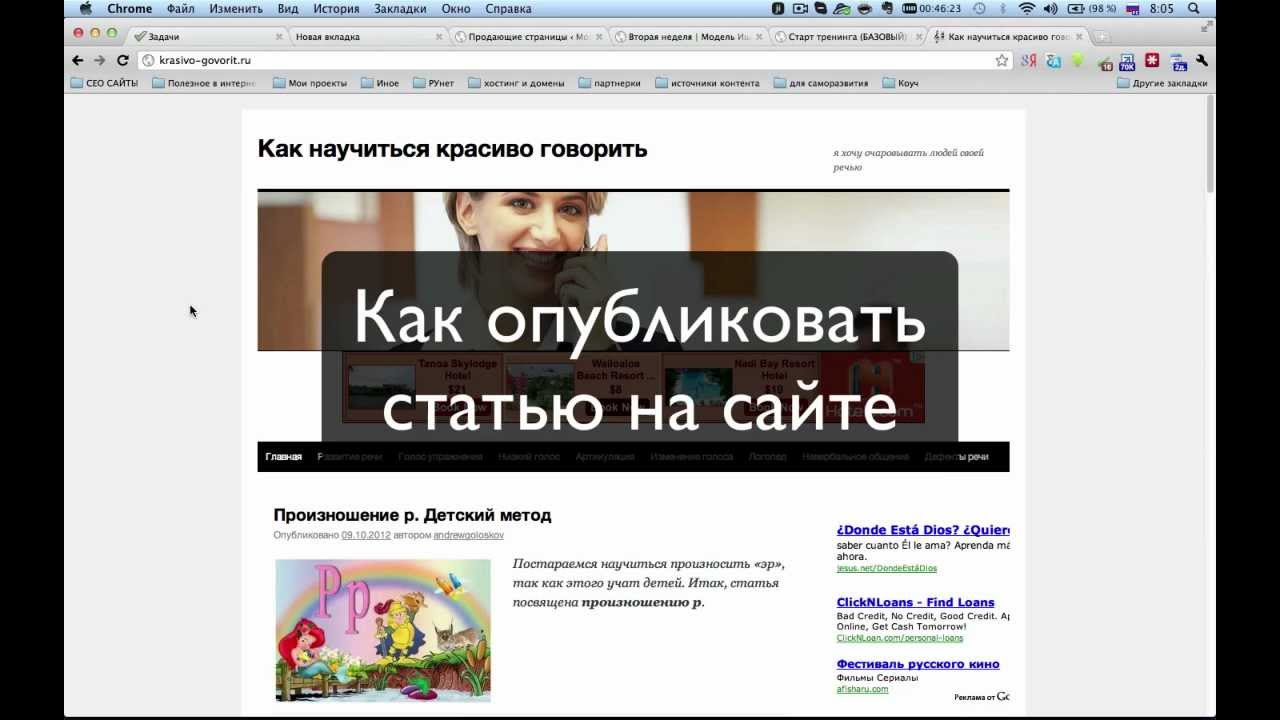Switch to the Старт тренинга tab
The height and width of the screenshot is (720, 1280).
(848, 37)
